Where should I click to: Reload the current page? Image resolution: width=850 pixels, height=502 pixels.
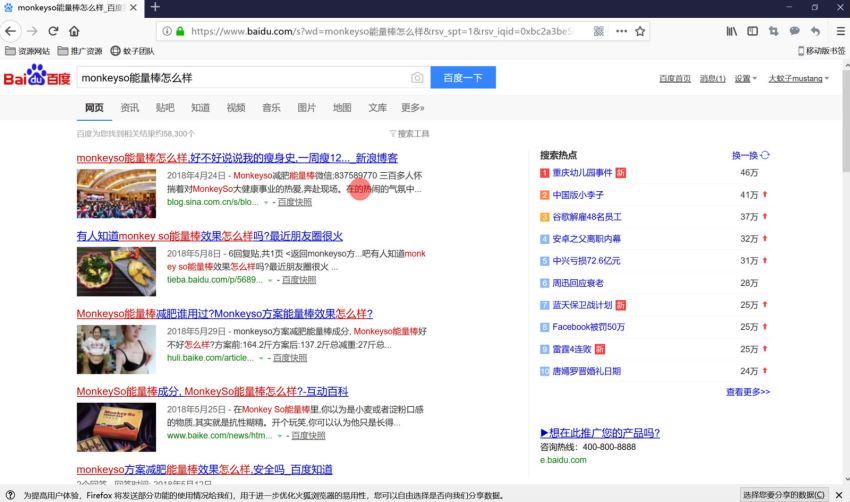click(53, 31)
